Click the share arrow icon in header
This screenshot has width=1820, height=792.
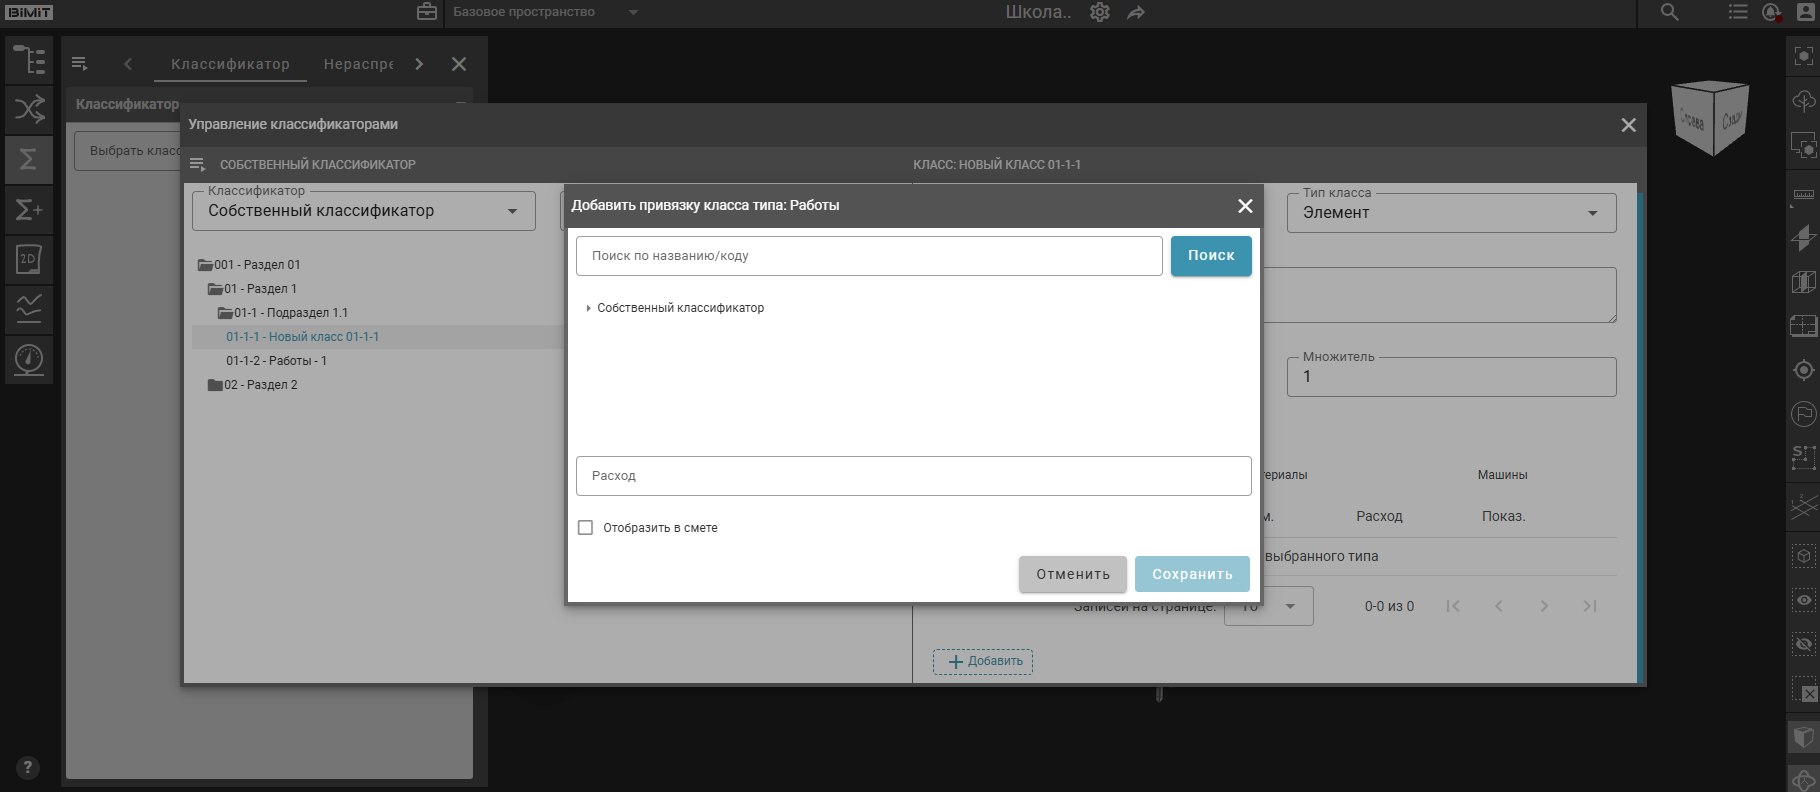tap(1136, 13)
